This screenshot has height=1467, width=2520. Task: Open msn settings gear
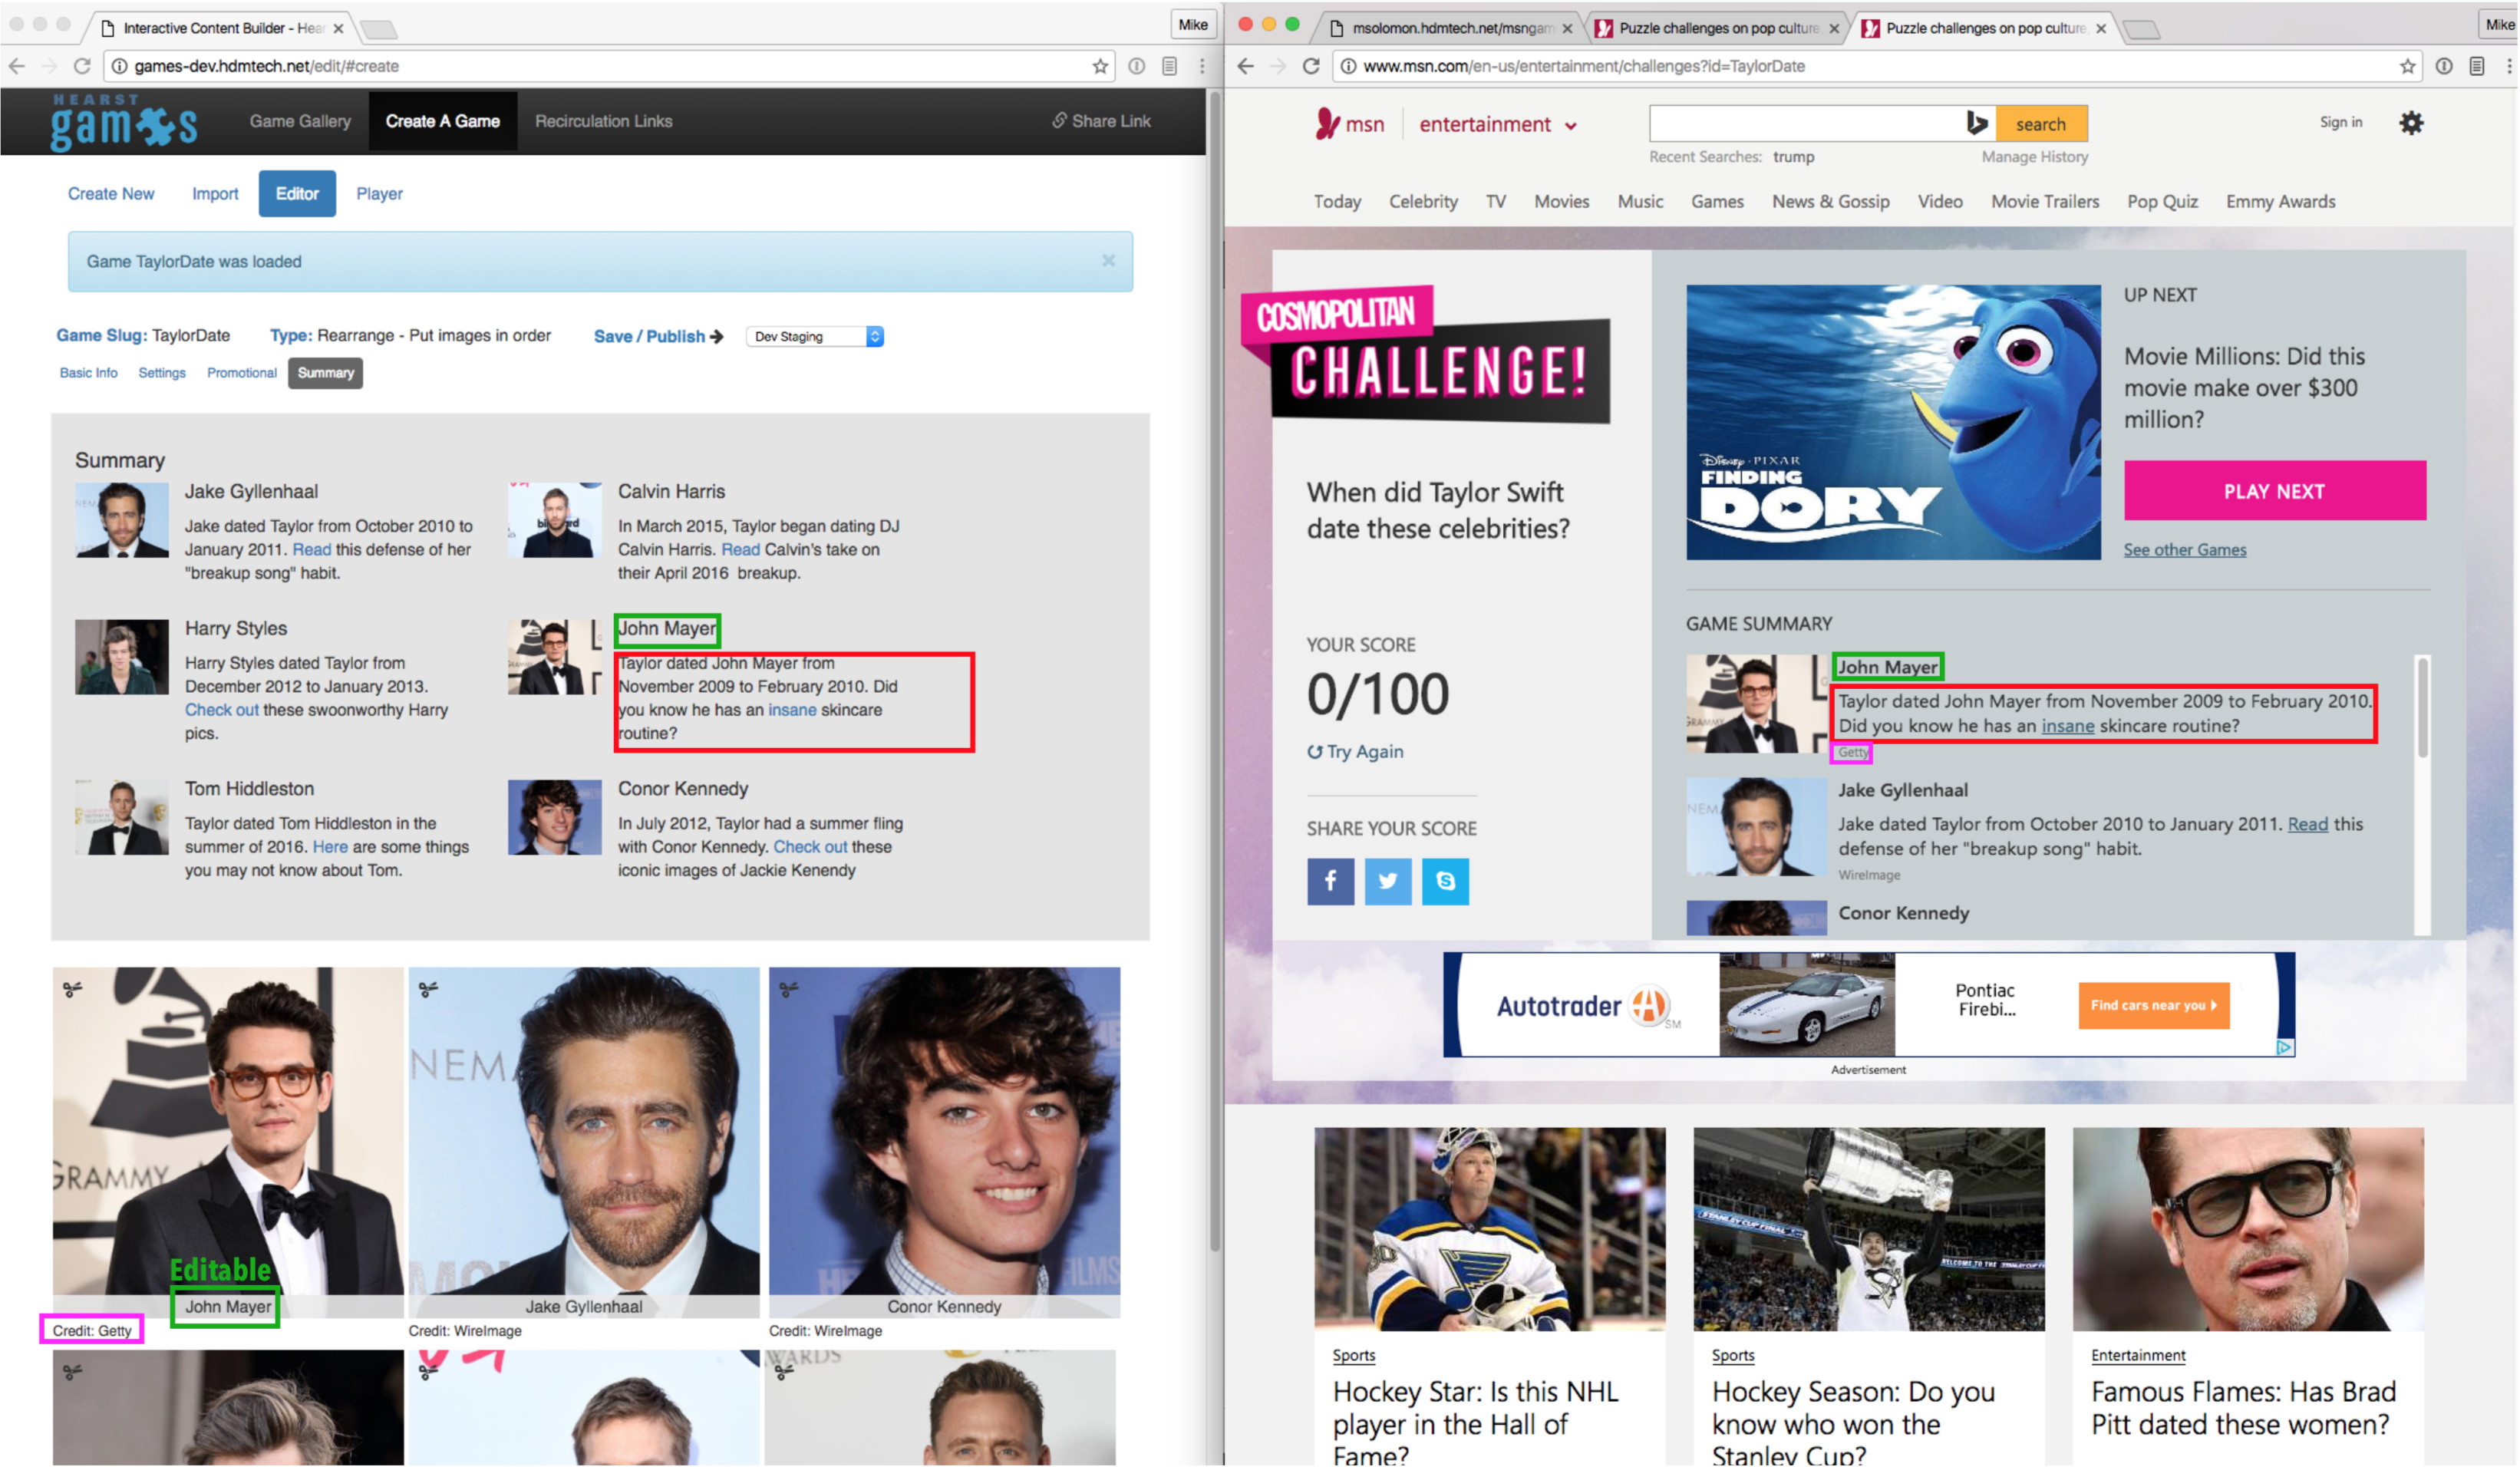pyautogui.click(x=2411, y=123)
